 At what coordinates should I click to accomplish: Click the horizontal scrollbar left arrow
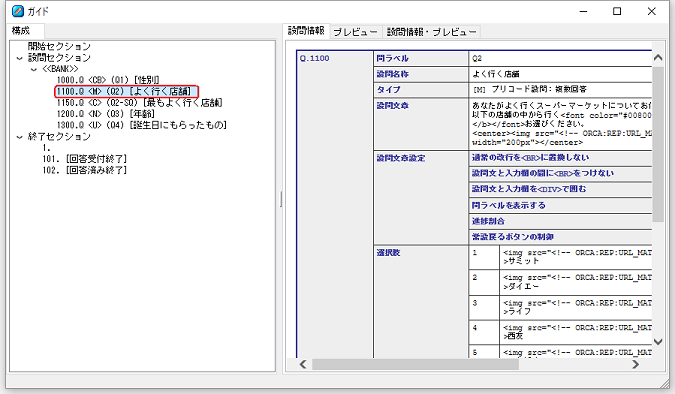(303, 365)
